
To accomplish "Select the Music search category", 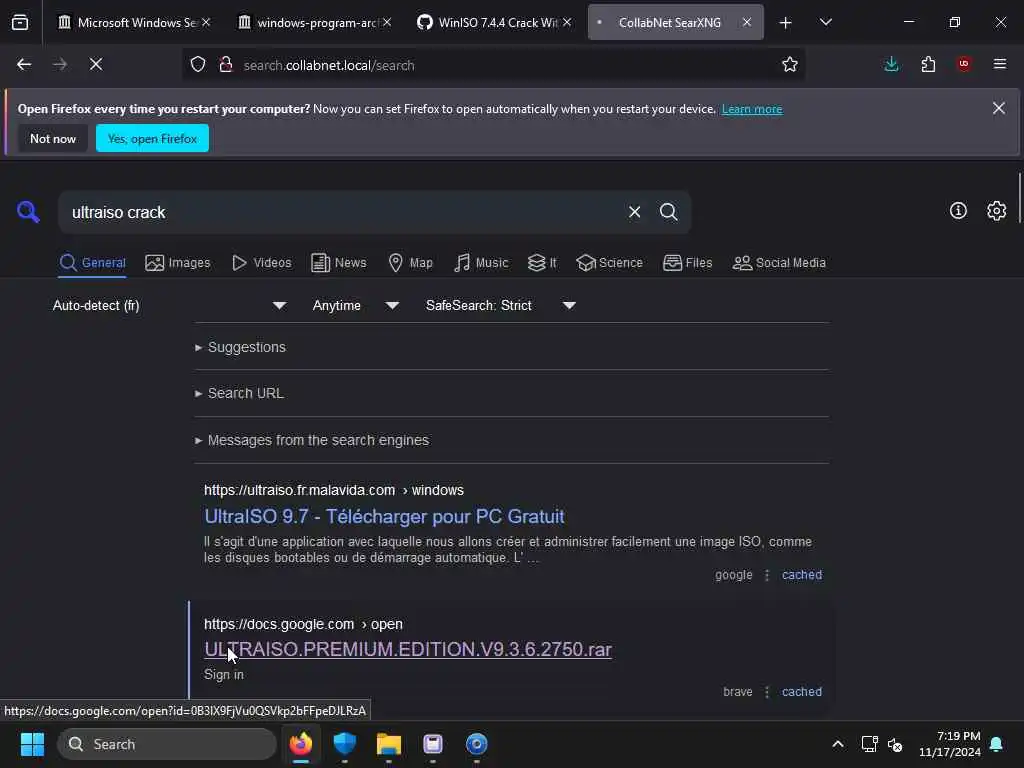I will pyautogui.click(x=481, y=263).
